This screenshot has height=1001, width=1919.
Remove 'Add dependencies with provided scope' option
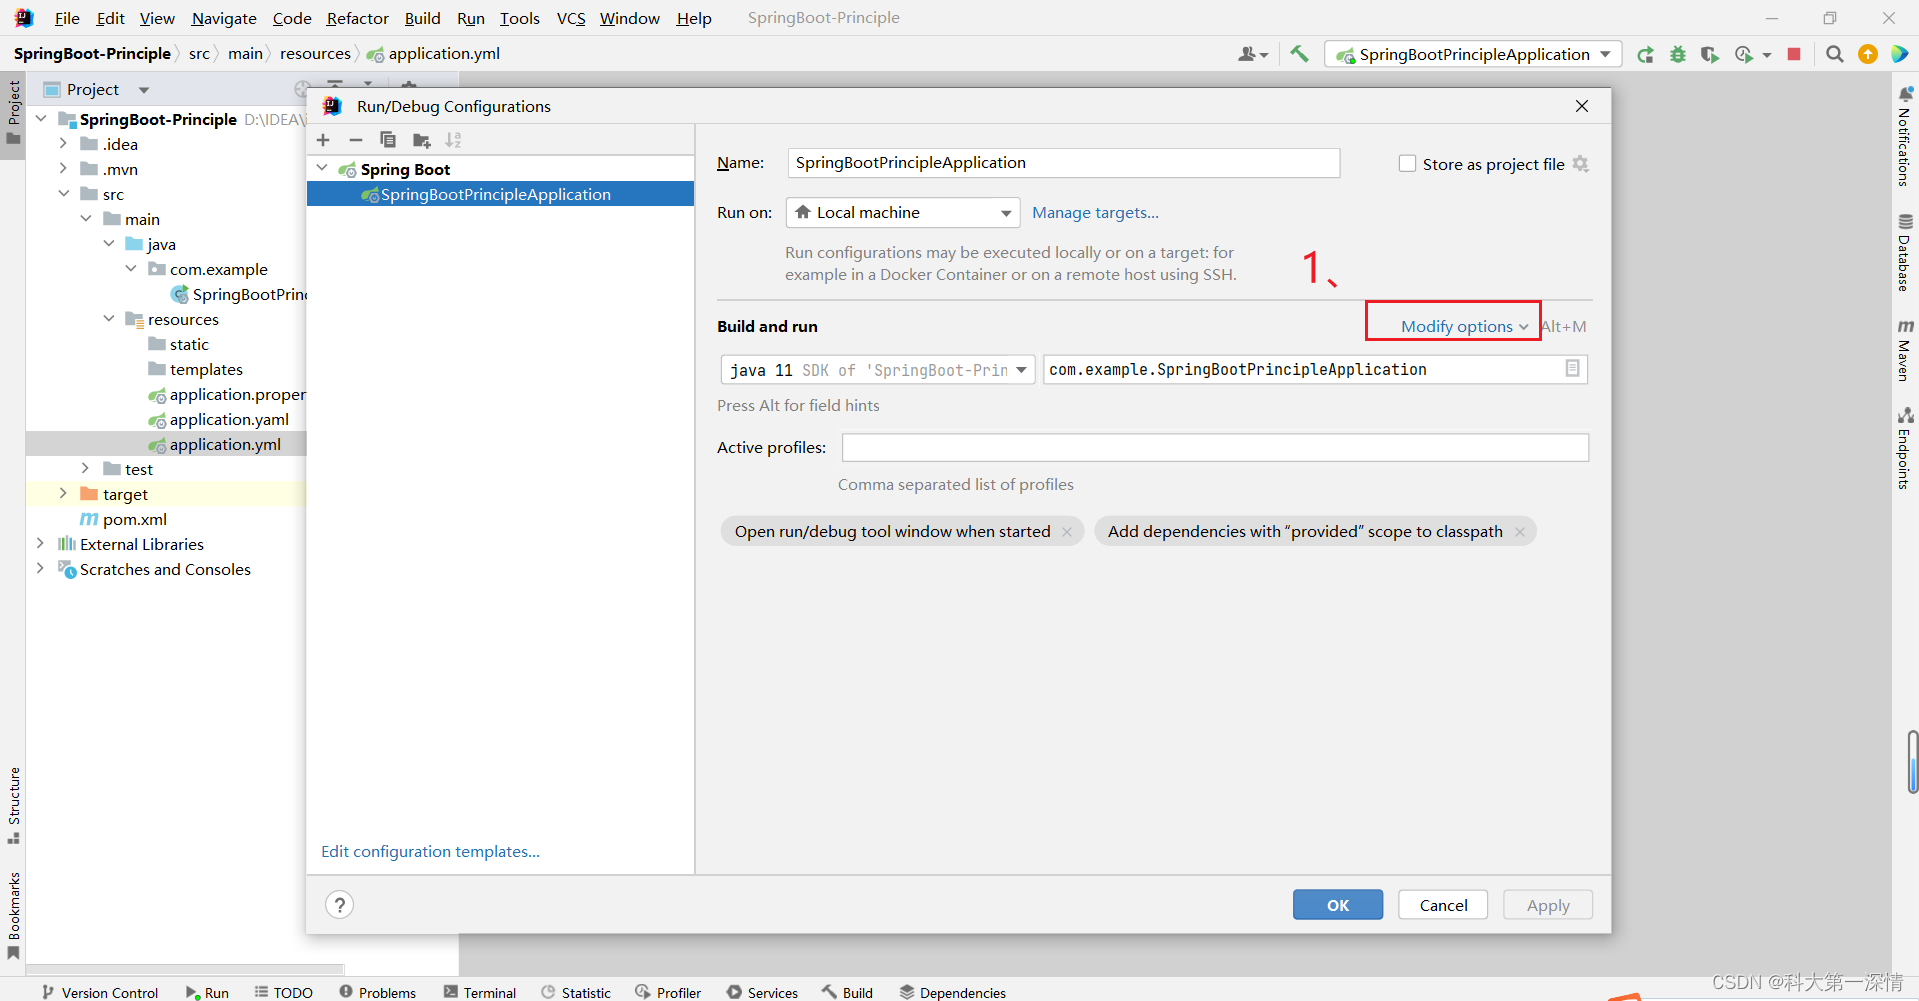pos(1520,532)
